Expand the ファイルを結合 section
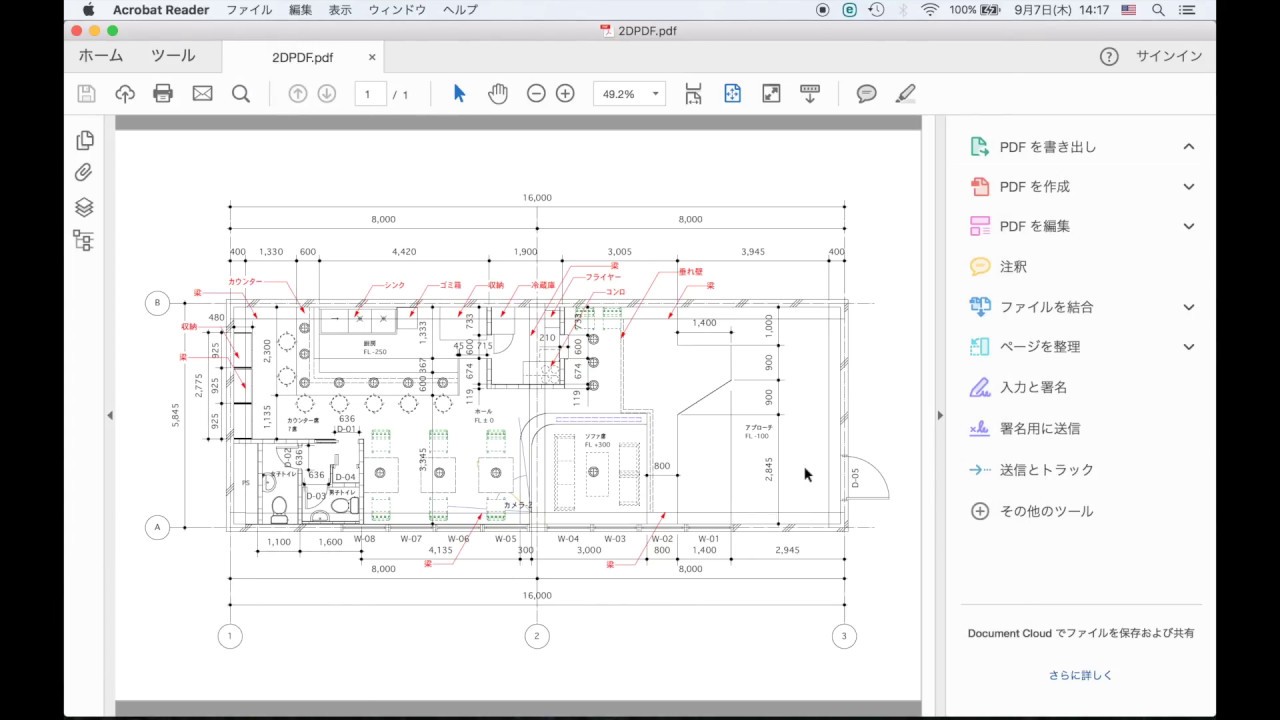This screenshot has height=720, width=1280. pyautogui.click(x=1188, y=307)
